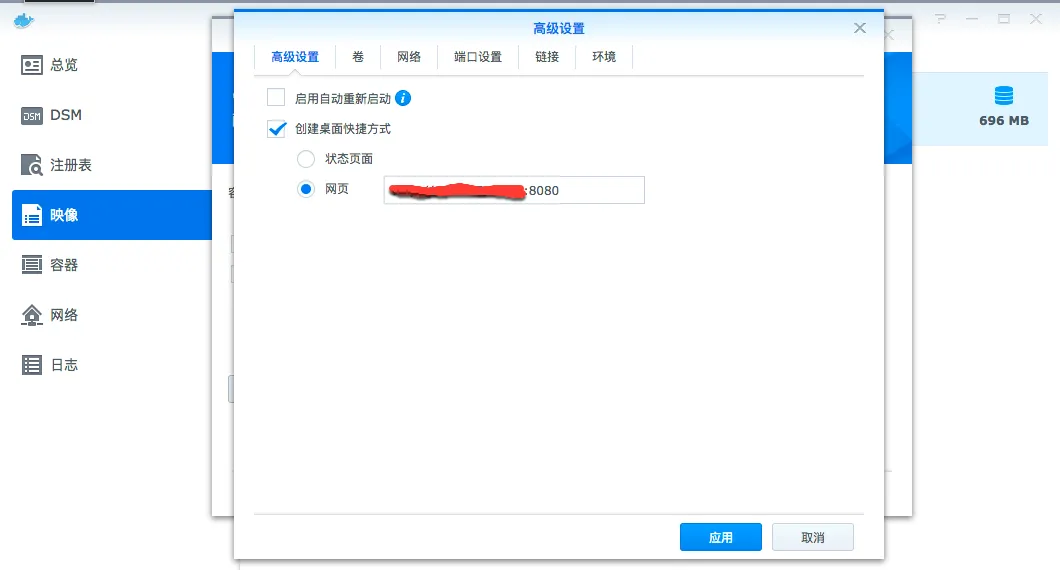This screenshot has height=570, width=1060.
Task: Switch to the 网络 tab in dialog
Action: point(409,57)
